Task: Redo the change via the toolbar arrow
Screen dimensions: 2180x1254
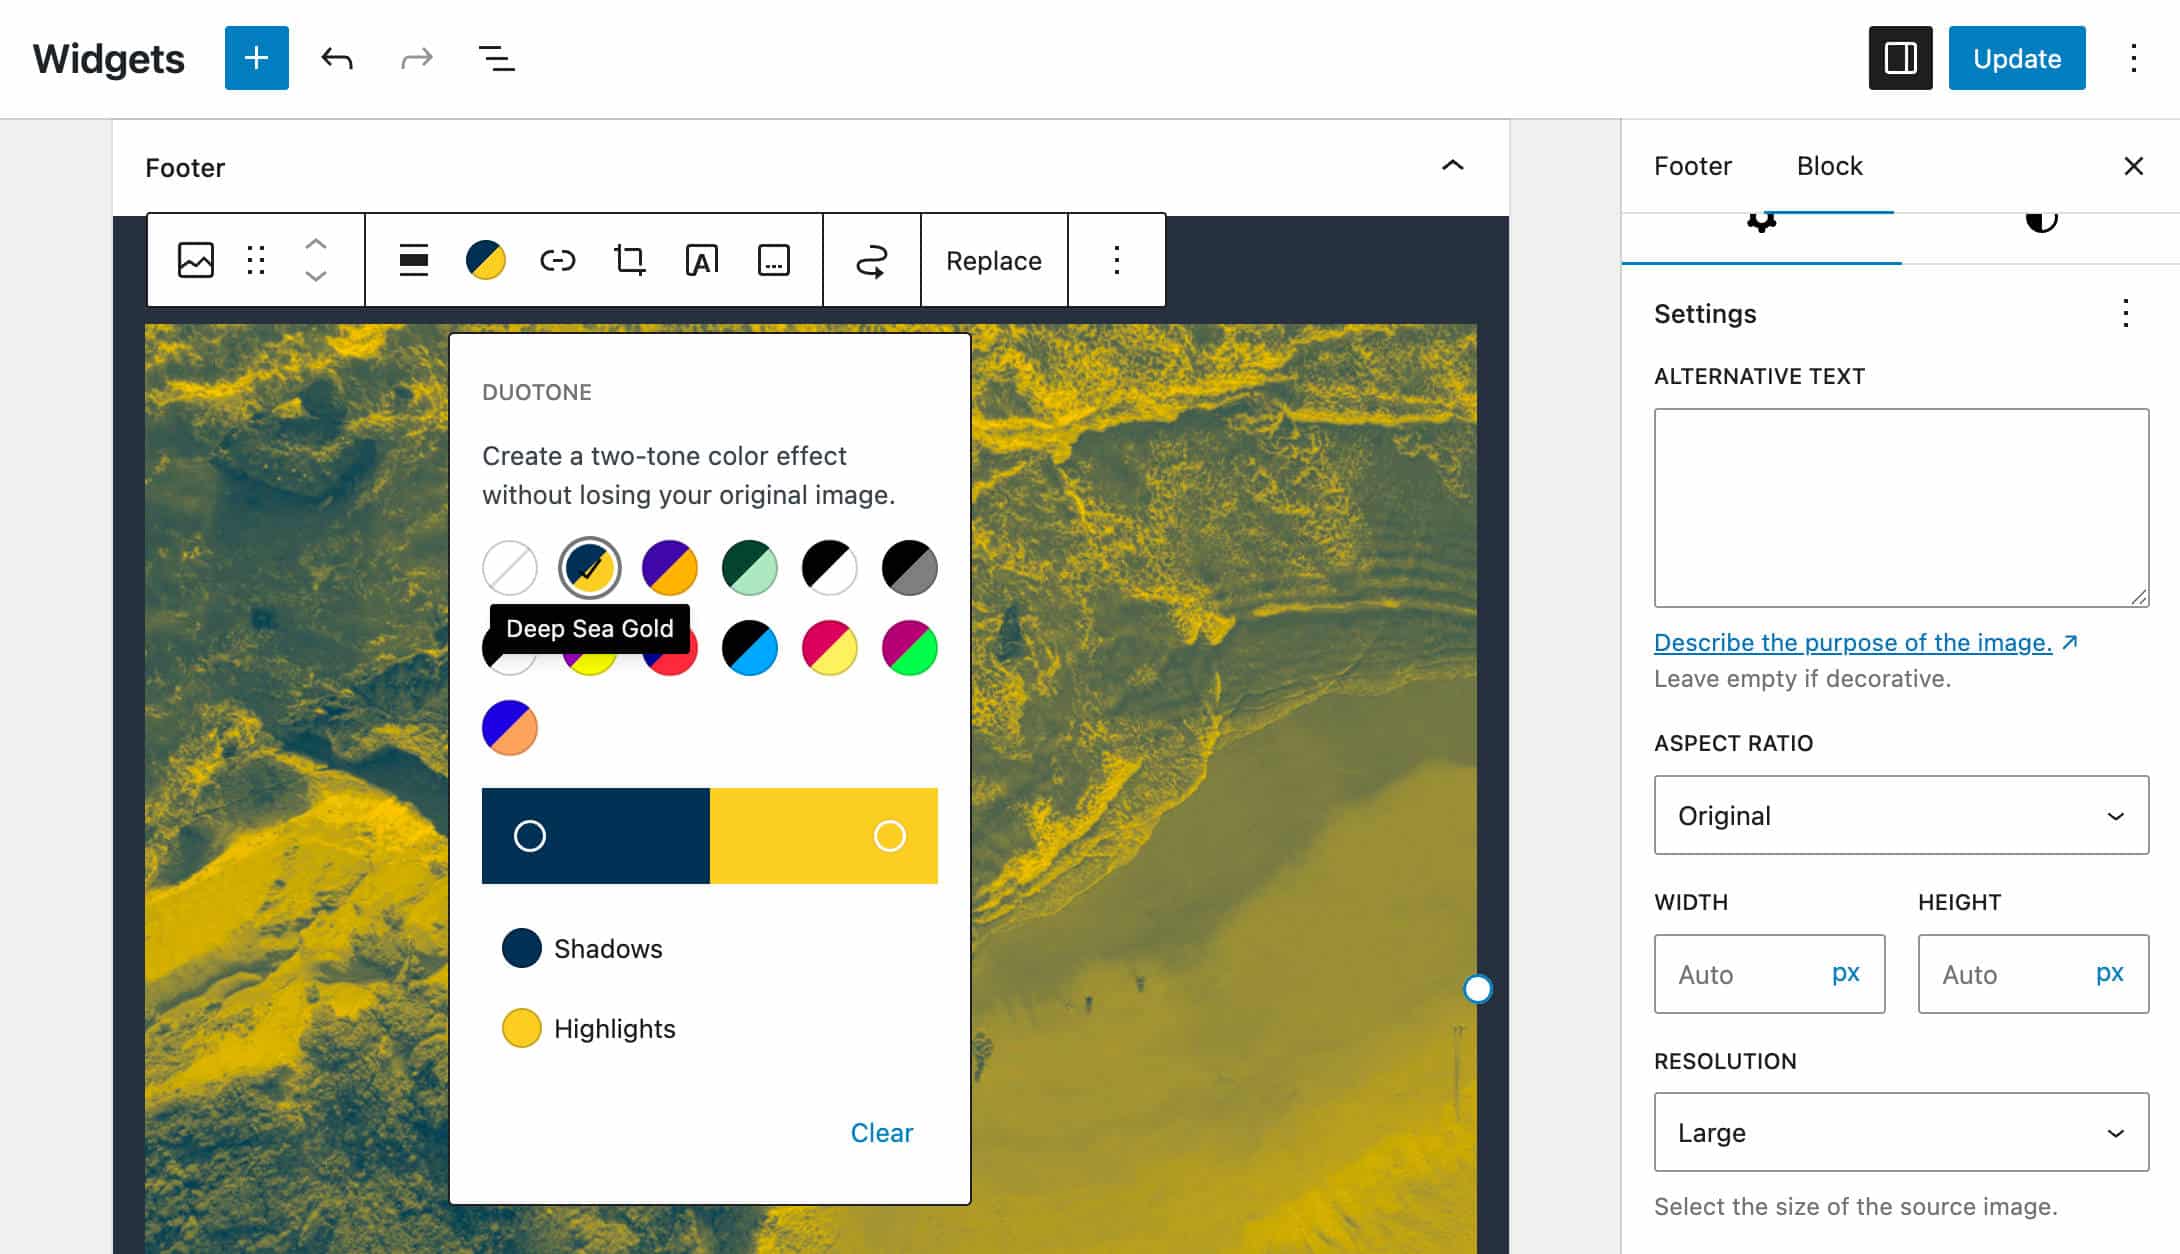Action: 417,58
